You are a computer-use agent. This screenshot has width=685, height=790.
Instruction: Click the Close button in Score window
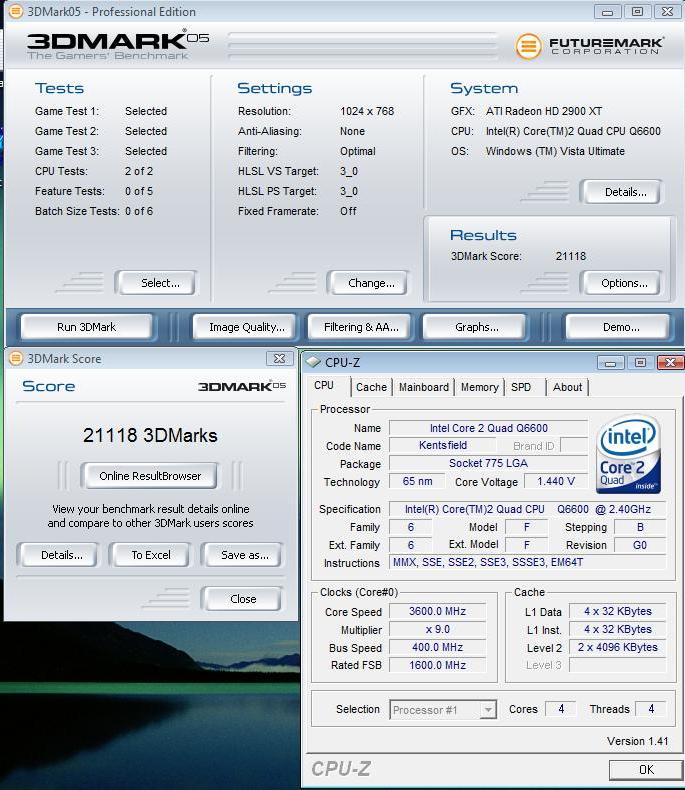(x=243, y=599)
